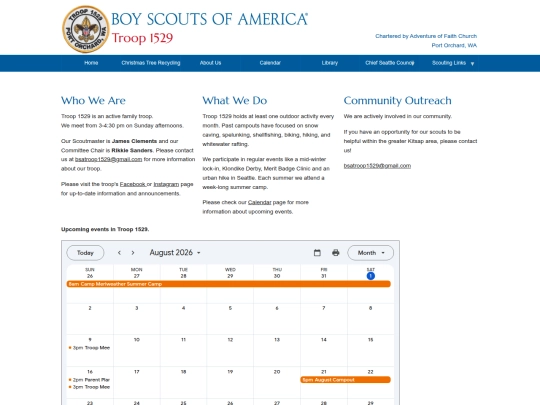This screenshot has height=405, width=540.
Task: Select calendar day 8 Saturday cell
Action: click(x=371, y=319)
